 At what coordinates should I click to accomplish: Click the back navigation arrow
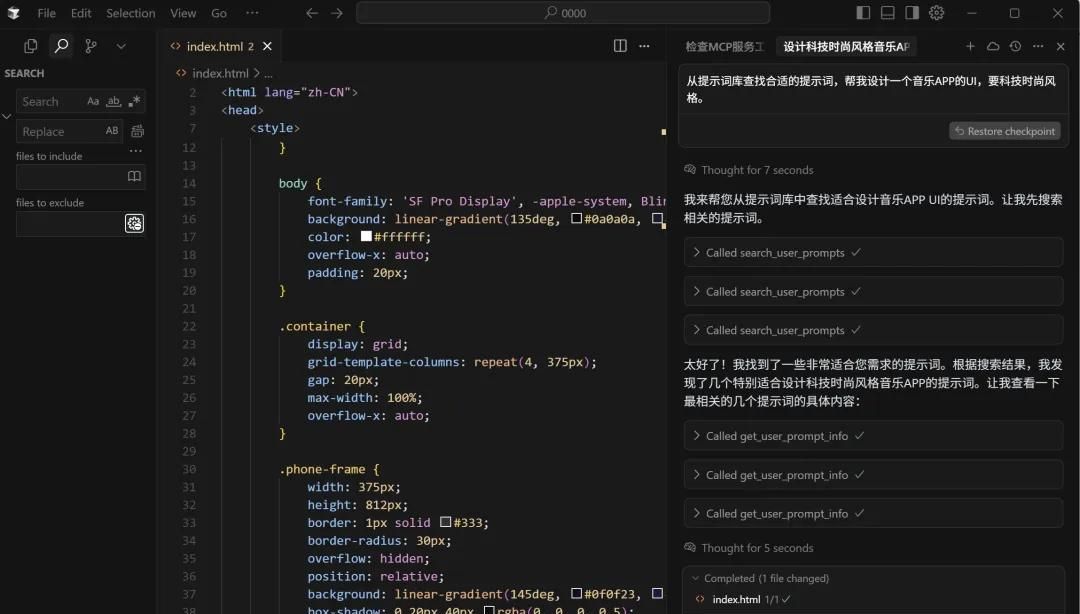tap(310, 13)
